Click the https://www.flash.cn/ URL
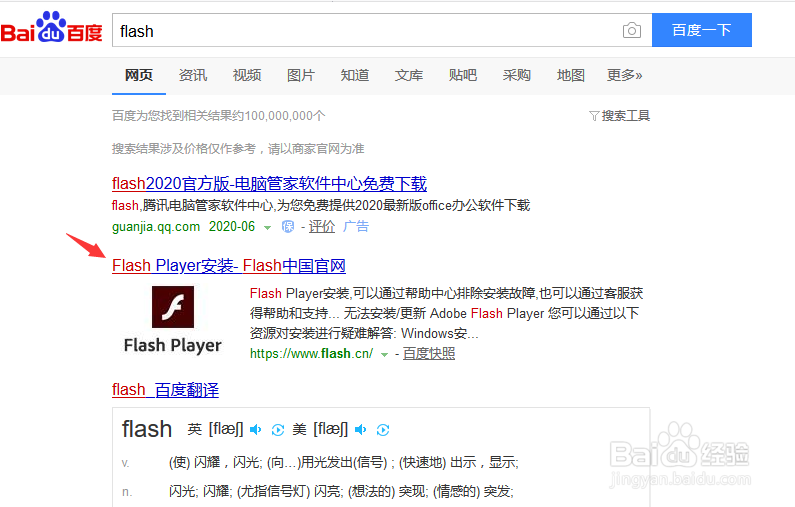 (311, 353)
